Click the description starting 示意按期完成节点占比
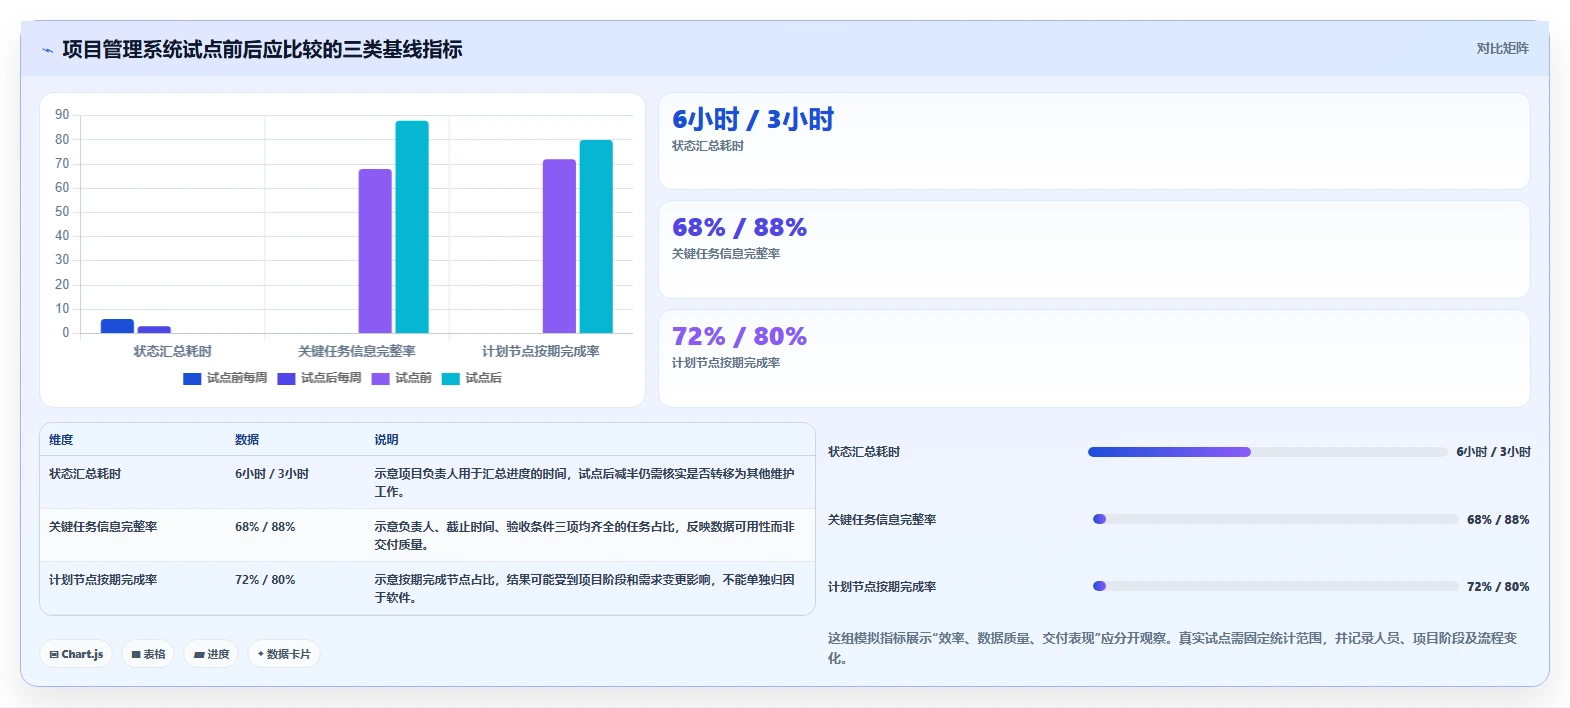The image size is (1570, 708). click(x=585, y=589)
